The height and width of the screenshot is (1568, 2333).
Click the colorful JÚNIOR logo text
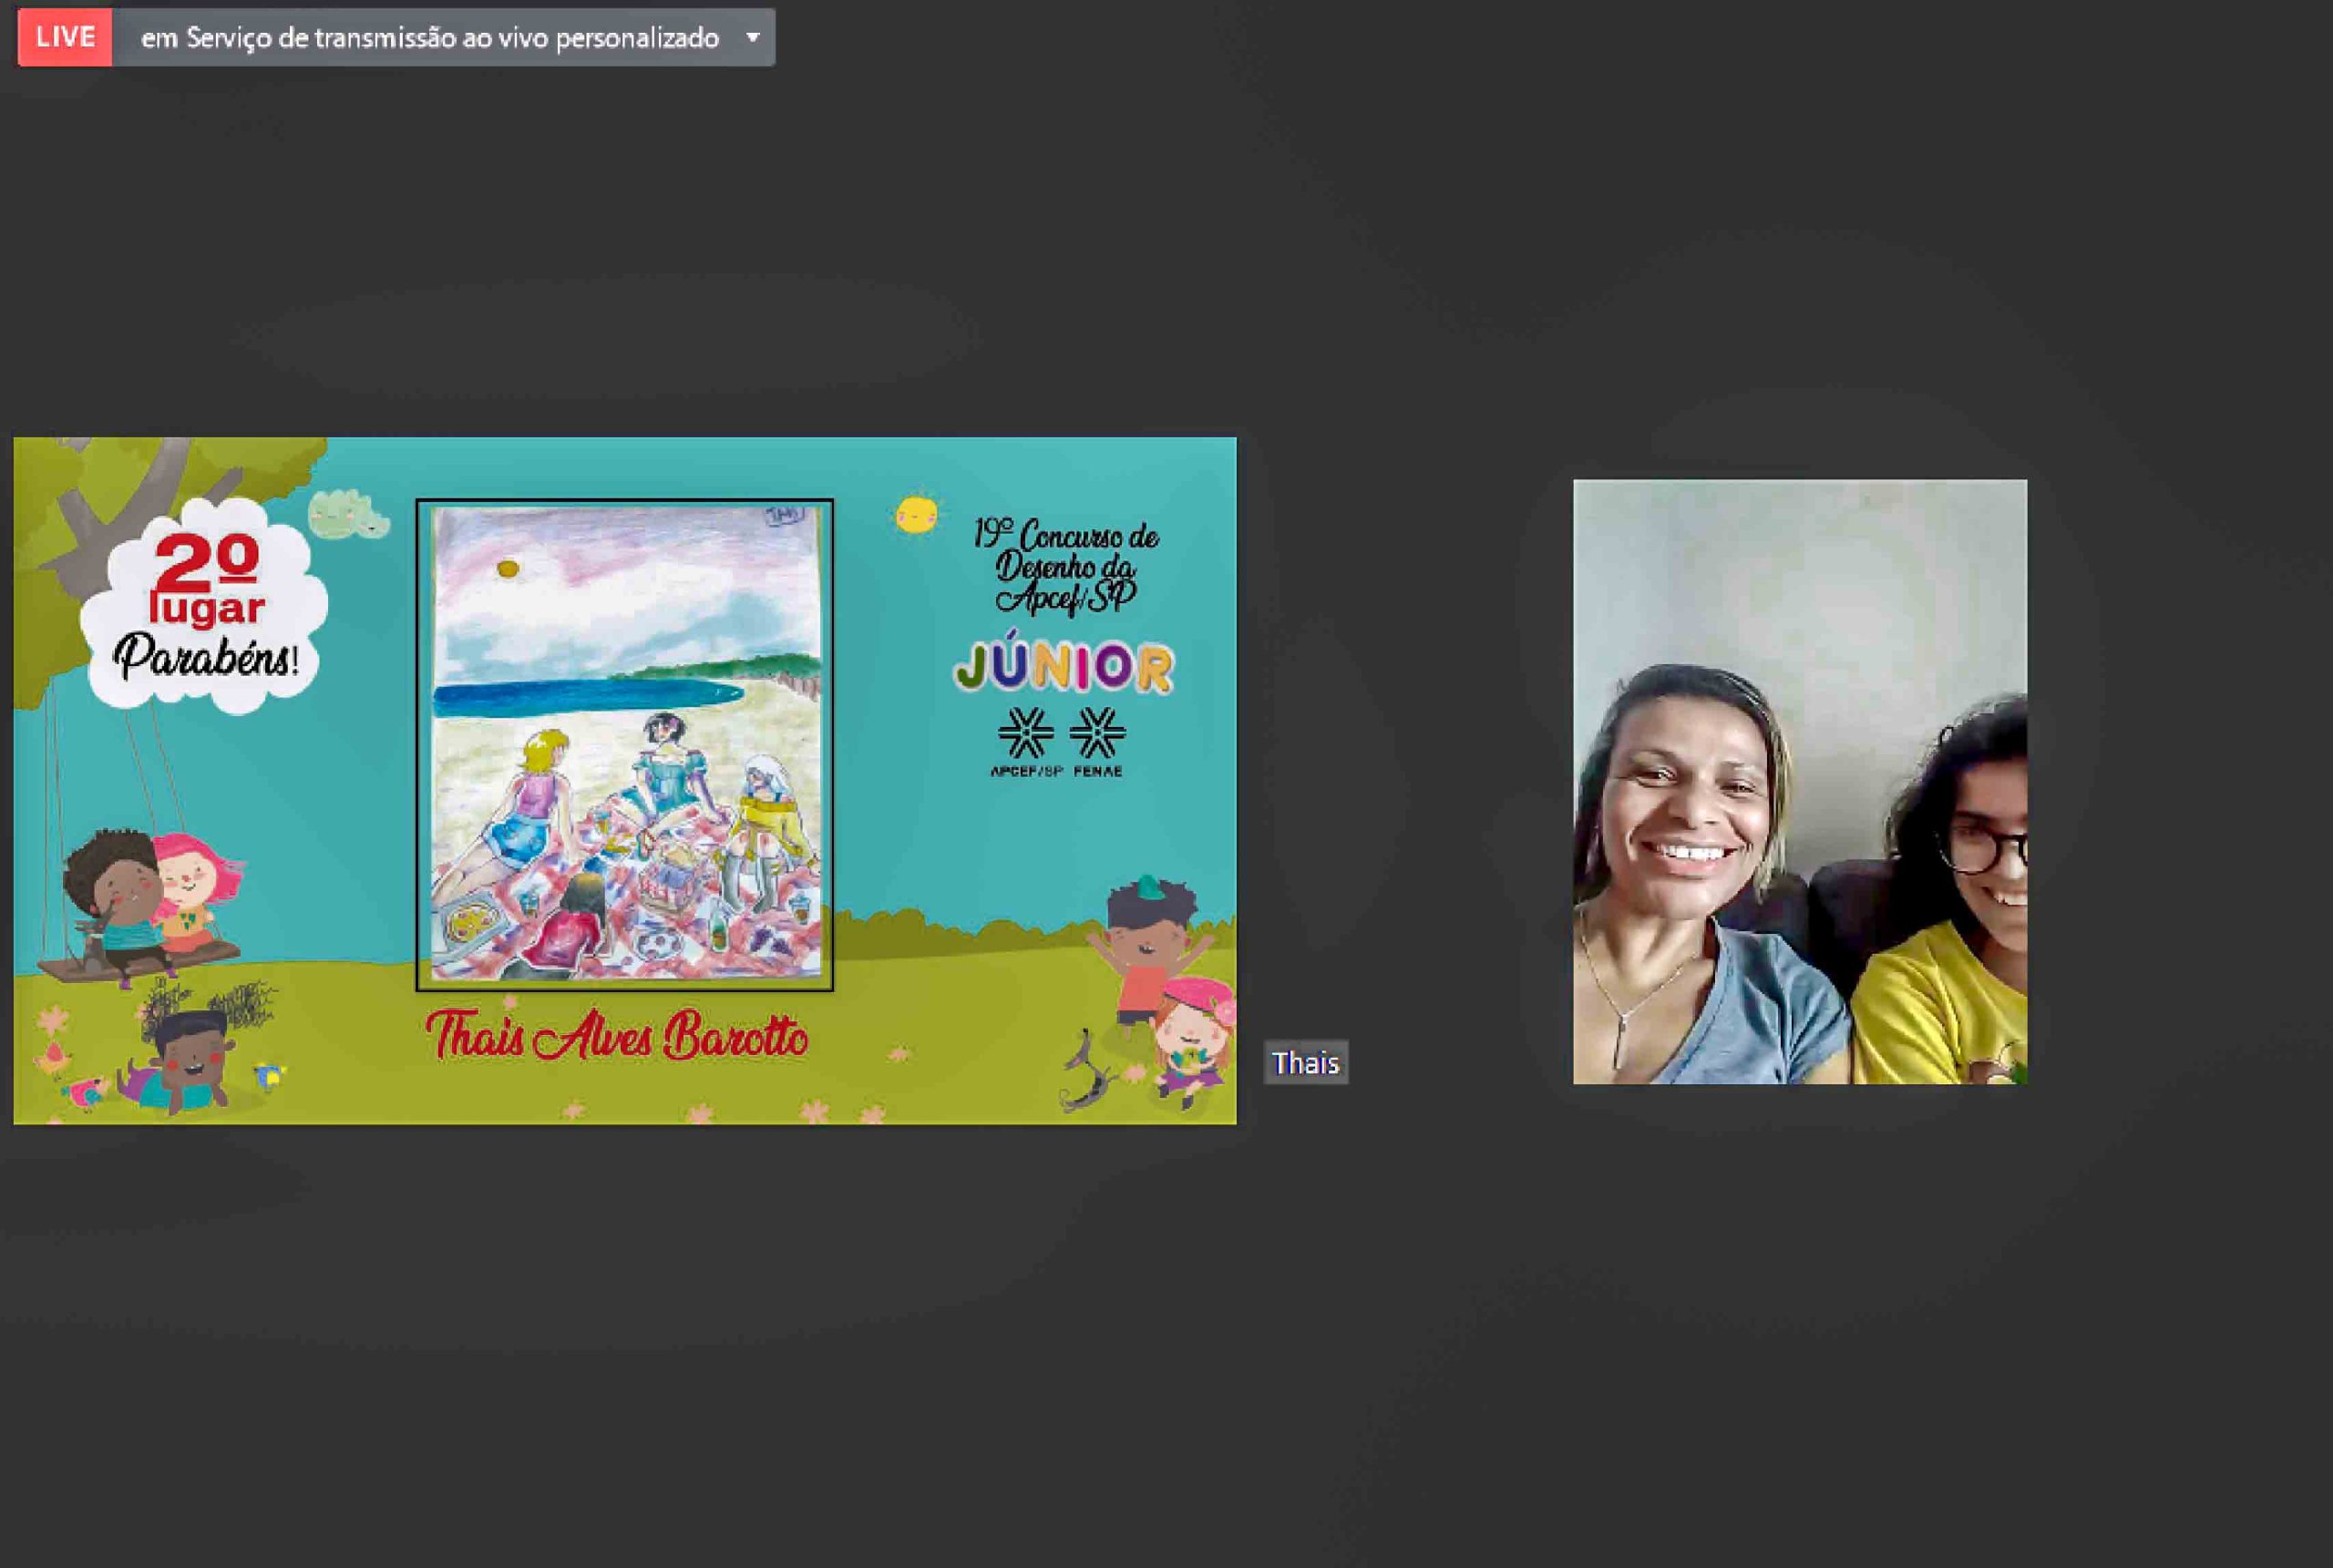click(x=1063, y=665)
